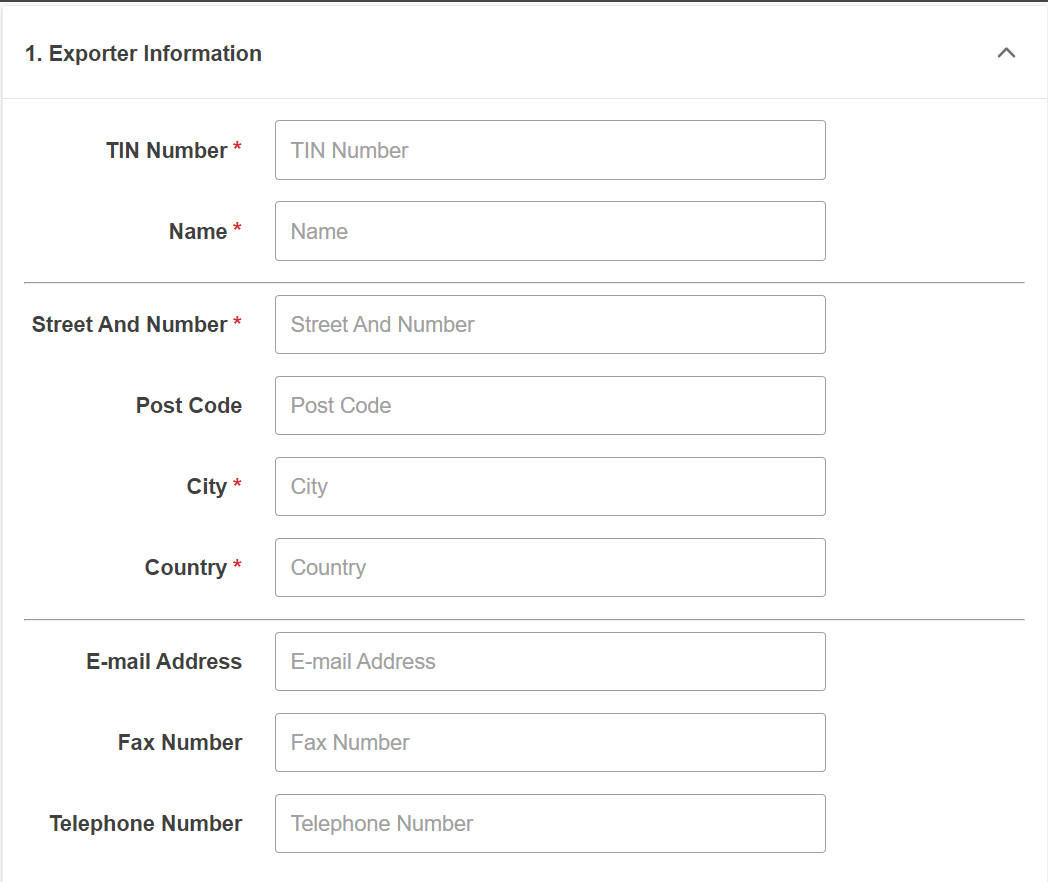Click the 'Name' field label

pos(198,231)
